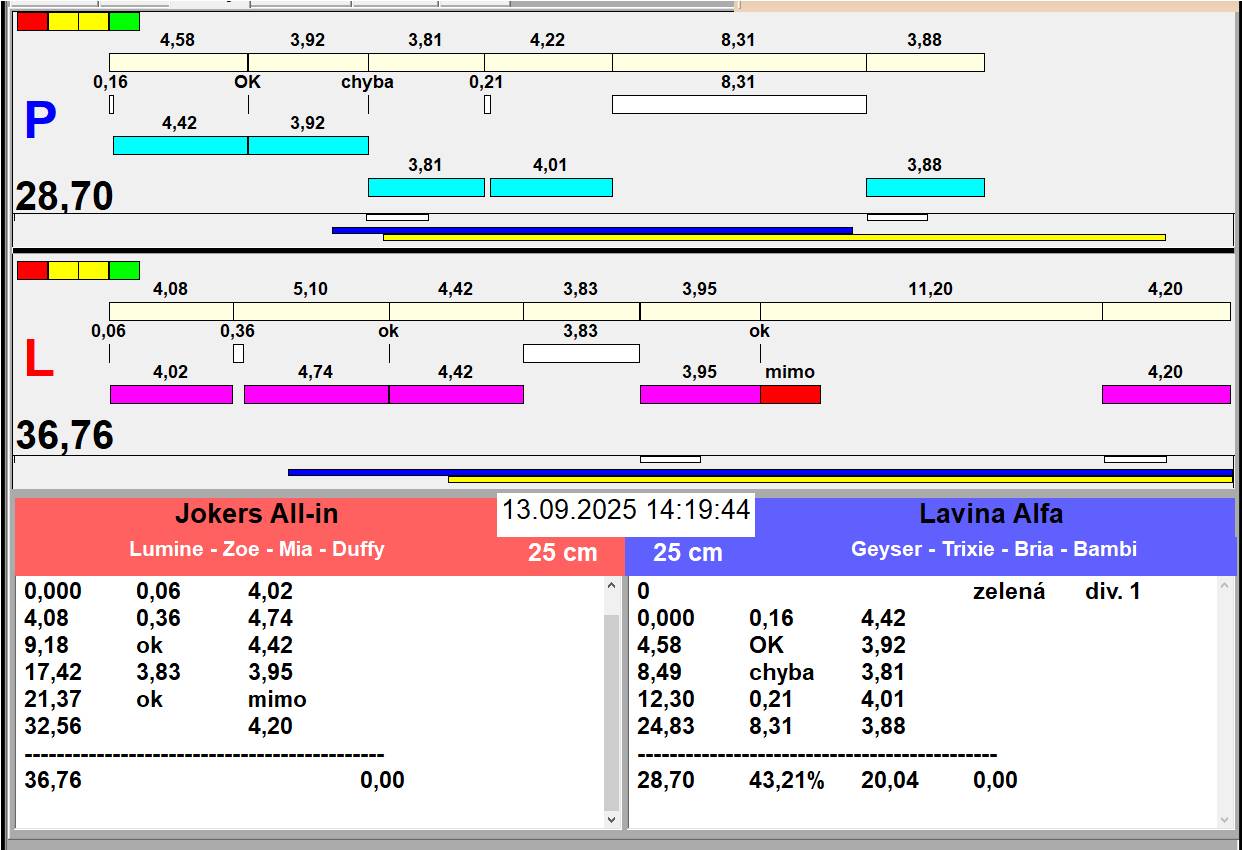Viewport: 1242px width, 850px height.
Task: Click the up arrow of Lavina list scrollbar
Action: tap(1226, 586)
